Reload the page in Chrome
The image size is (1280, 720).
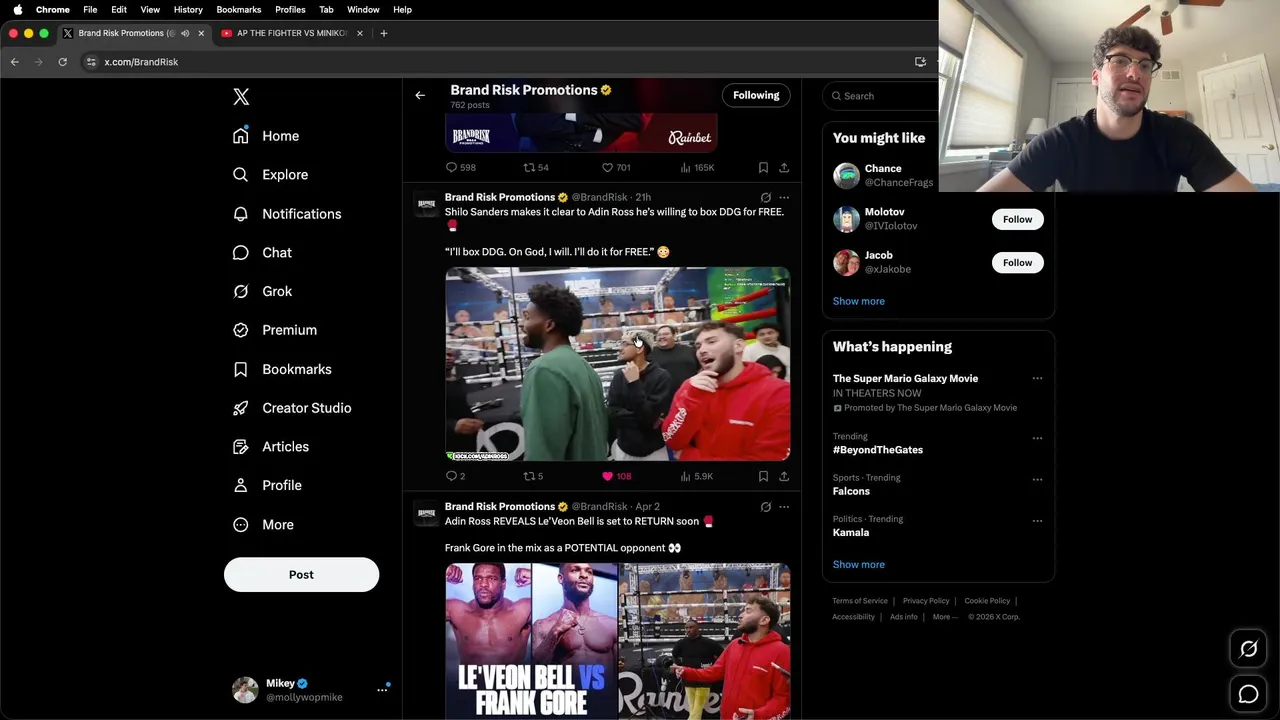click(x=62, y=62)
